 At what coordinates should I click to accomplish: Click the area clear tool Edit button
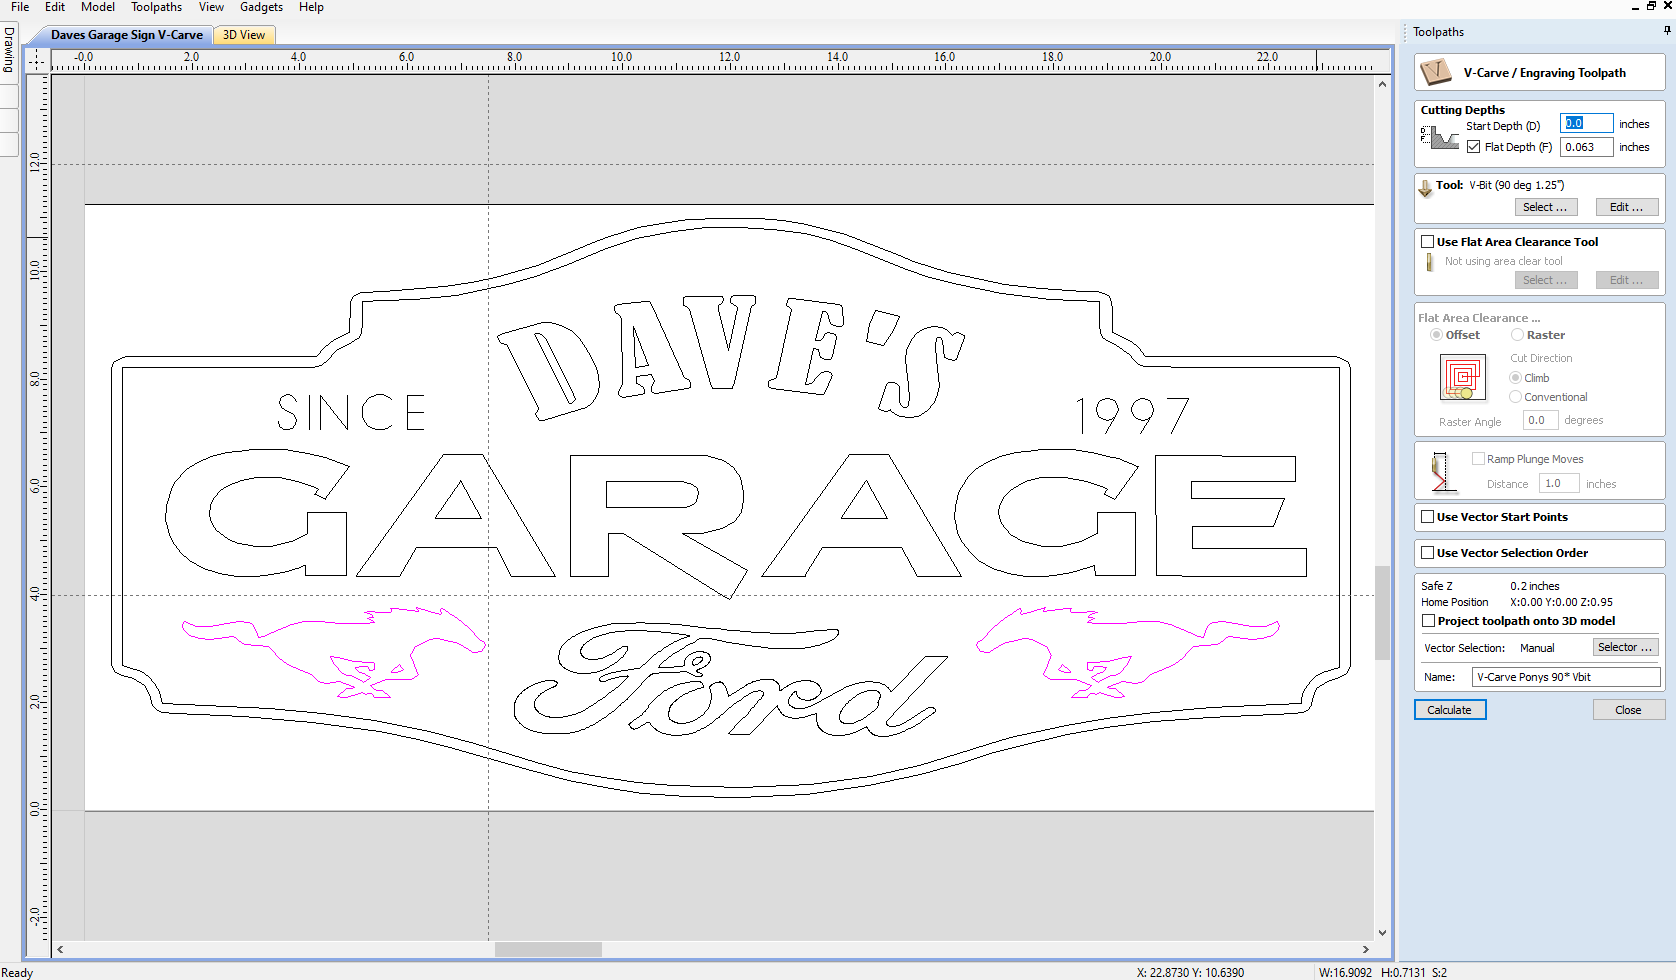coord(1626,280)
